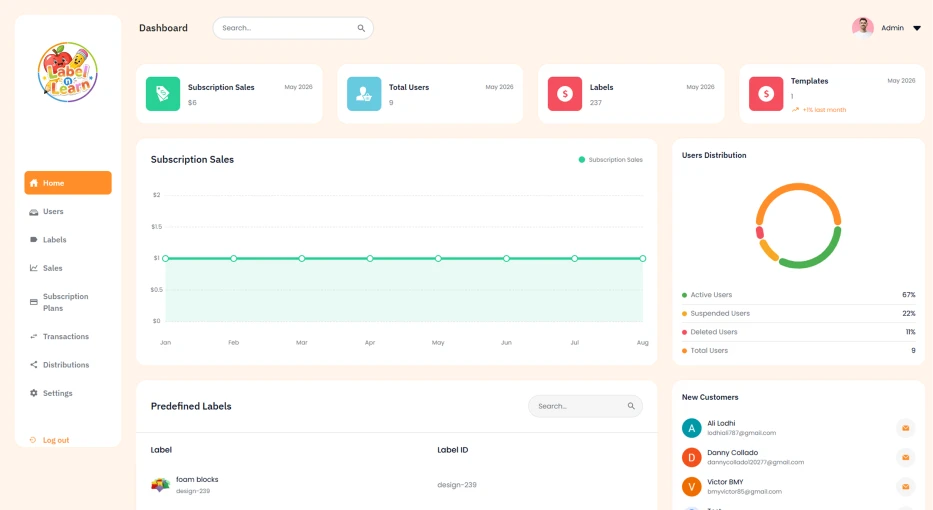Click the design-239 Label ID cell

(x=457, y=485)
